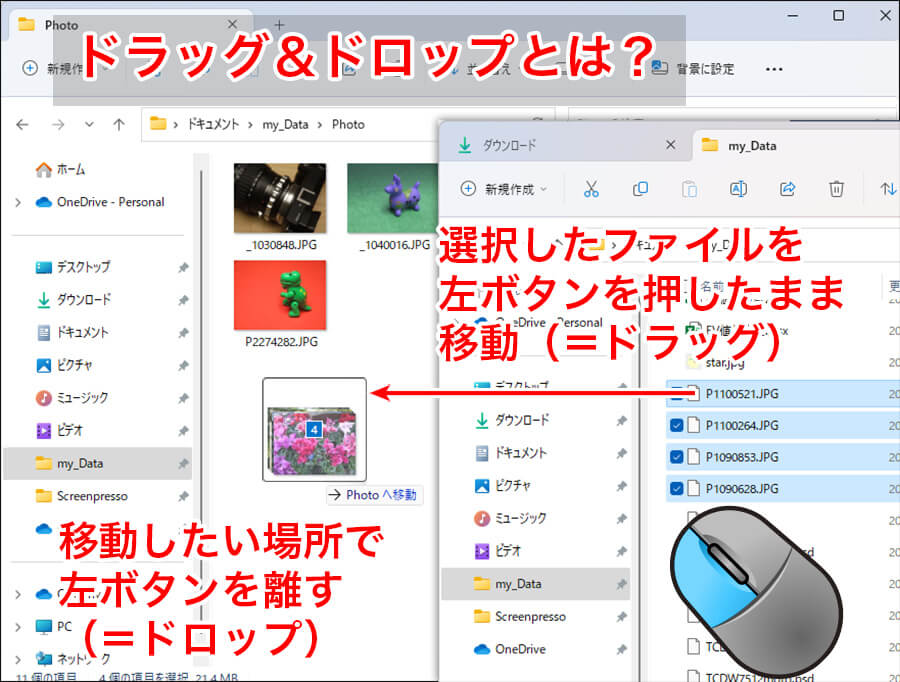Open ダウンロード in Photo window sidebar
Image resolution: width=900 pixels, height=682 pixels.
pos(73,300)
